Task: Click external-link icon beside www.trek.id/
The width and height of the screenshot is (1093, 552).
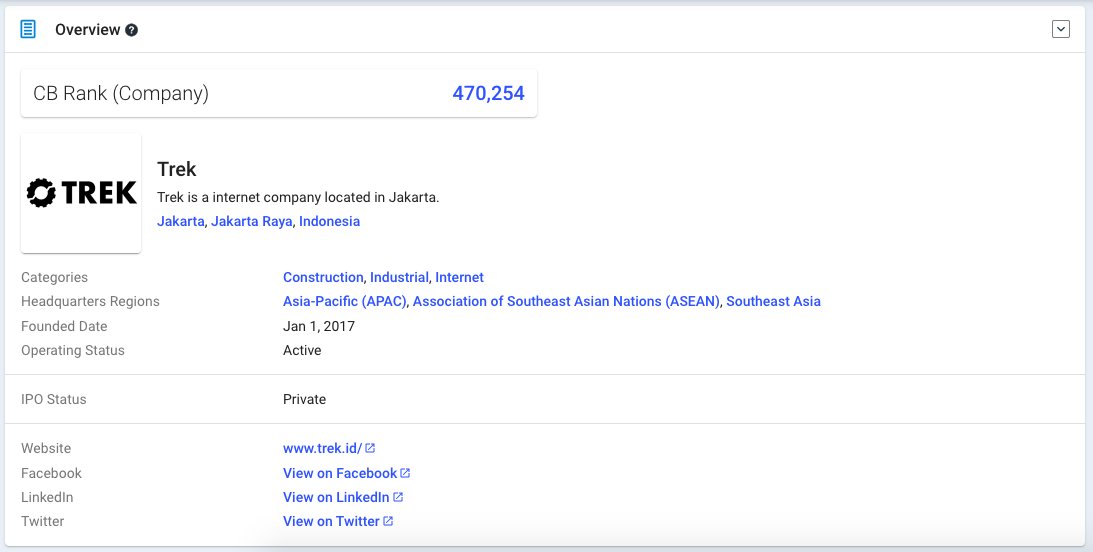Action: 370,447
